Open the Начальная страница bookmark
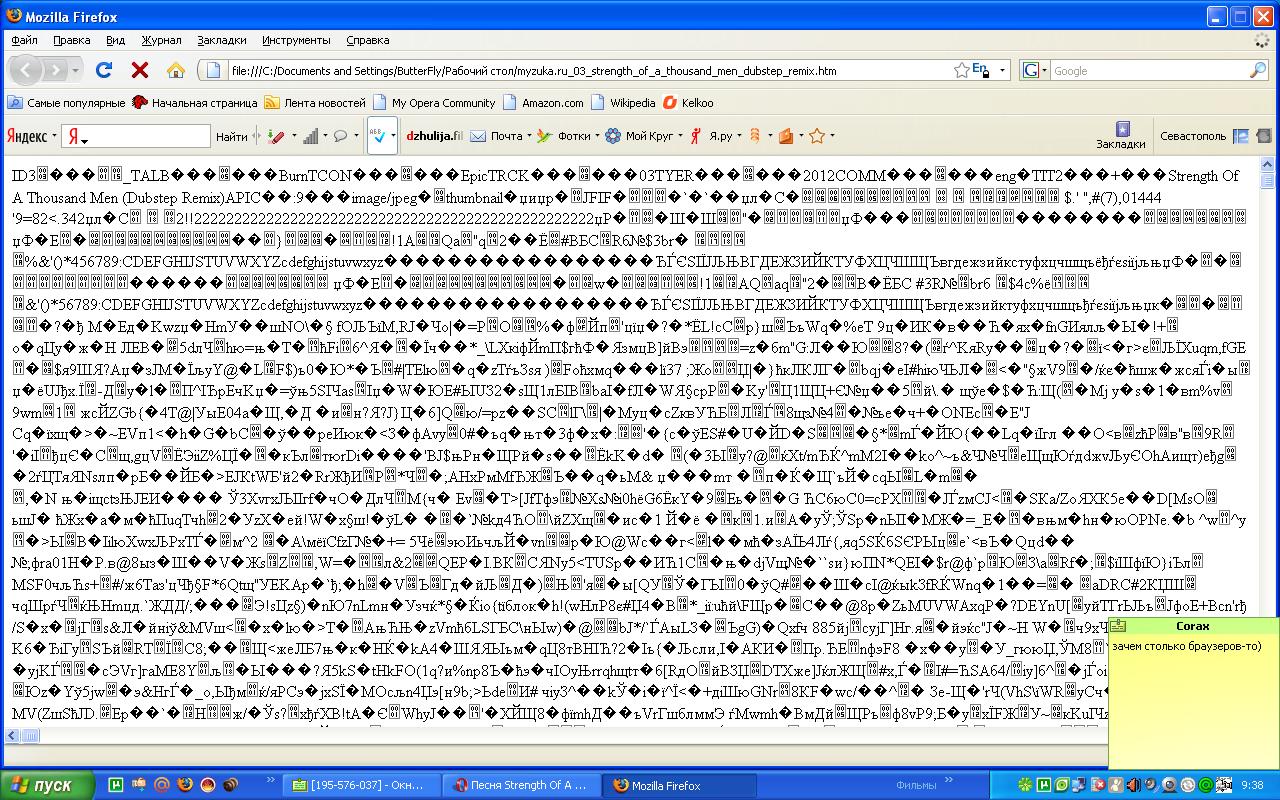 tap(195, 103)
